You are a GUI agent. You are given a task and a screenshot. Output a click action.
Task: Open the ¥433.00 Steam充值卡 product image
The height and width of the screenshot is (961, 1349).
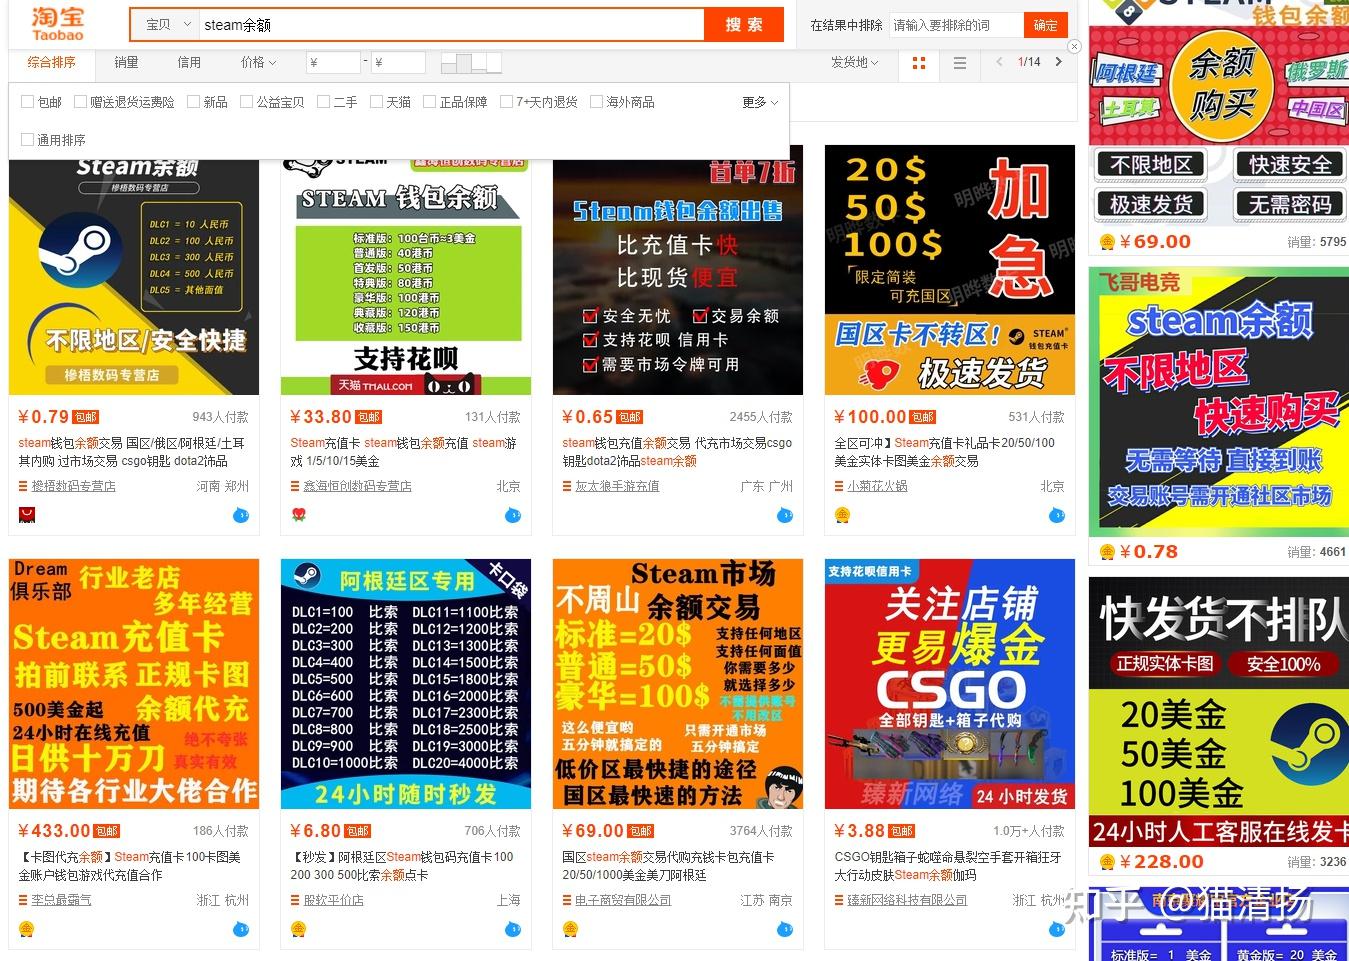click(134, 684)
